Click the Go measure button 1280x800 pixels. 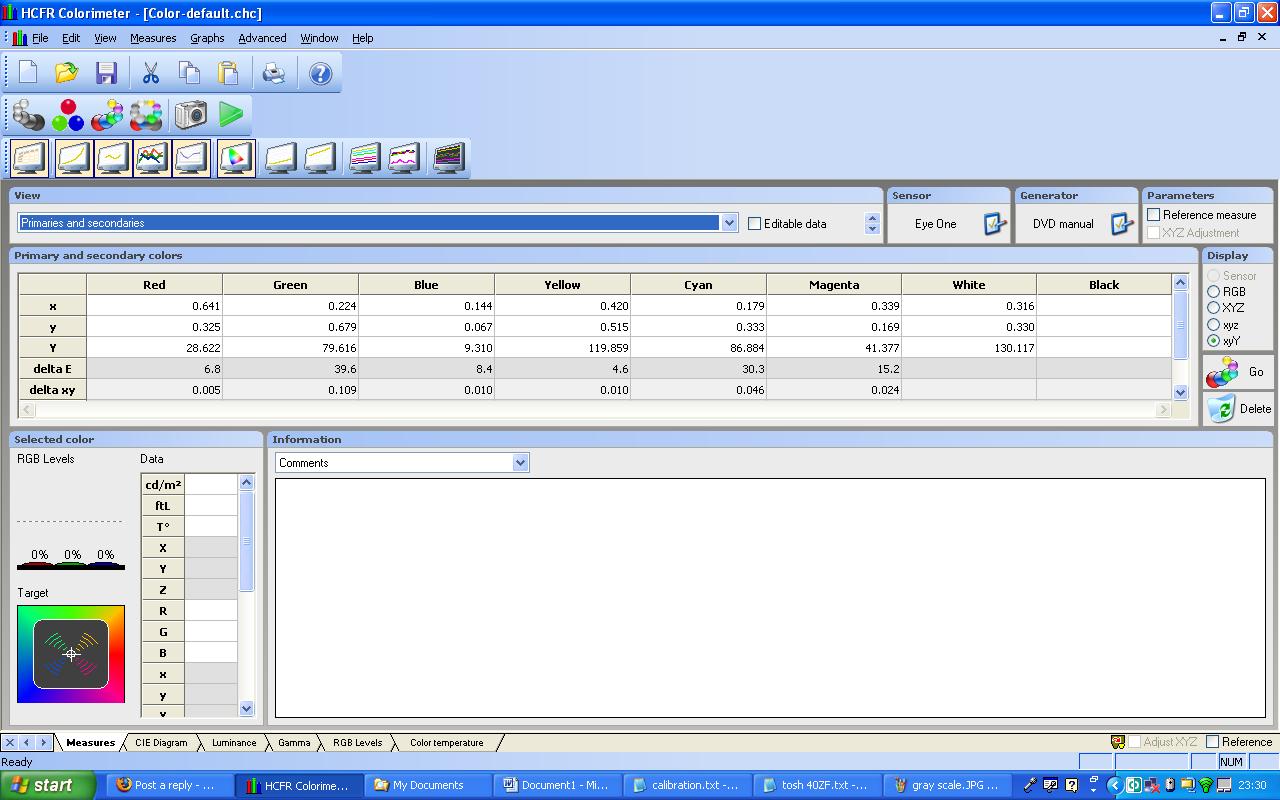pos(1238,372)
